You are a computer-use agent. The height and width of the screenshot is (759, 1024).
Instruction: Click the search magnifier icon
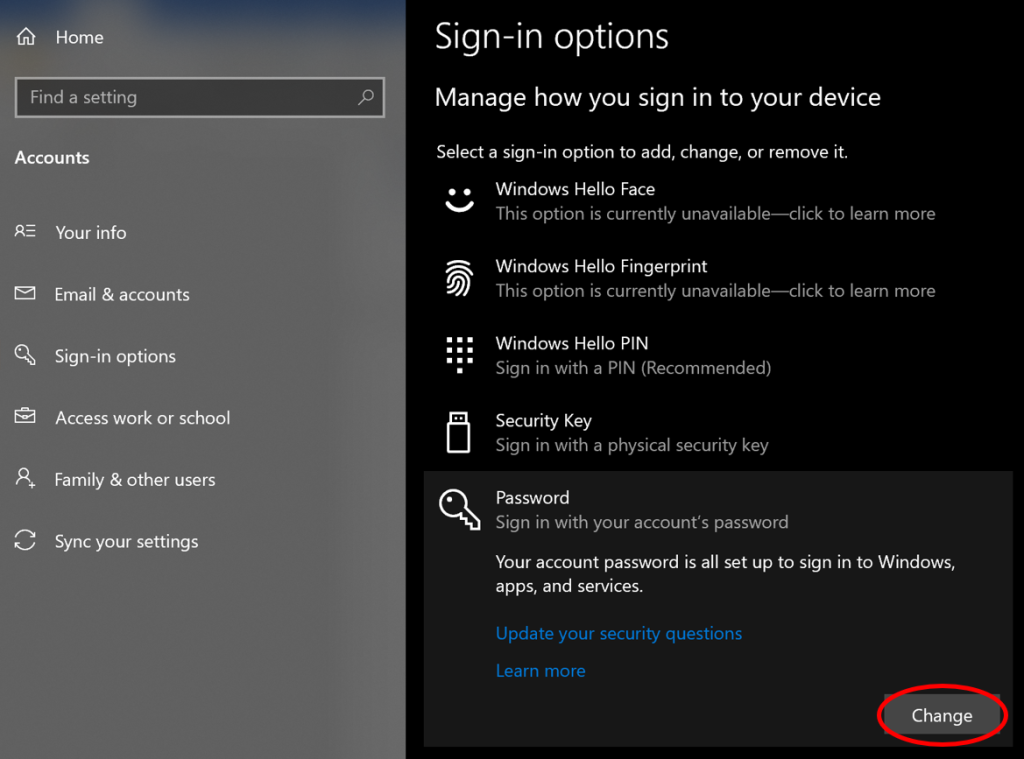pyautogui.click(x=366, y=97)
